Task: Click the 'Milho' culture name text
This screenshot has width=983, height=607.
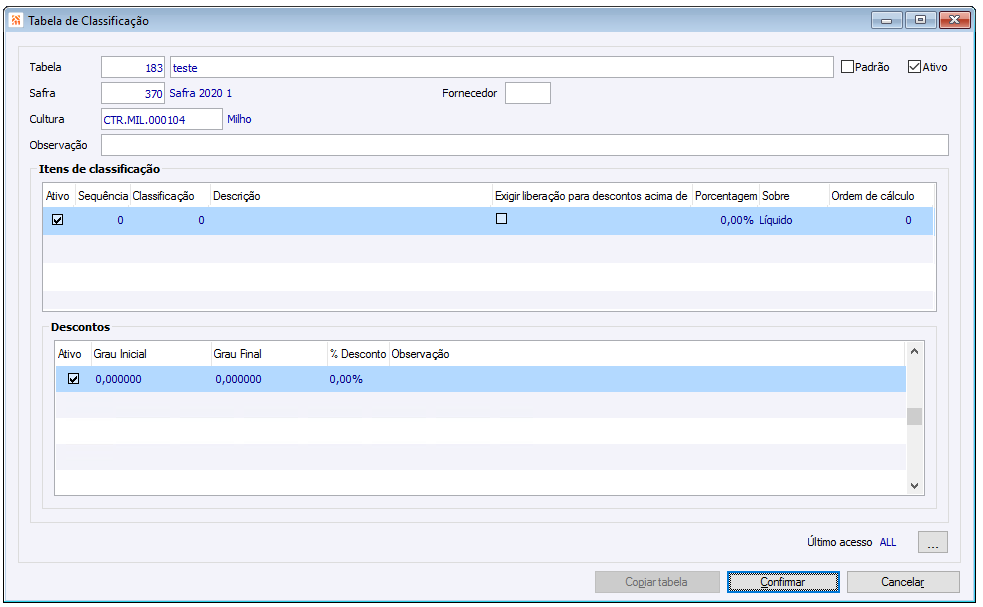Action: click(x=239, y=119)
